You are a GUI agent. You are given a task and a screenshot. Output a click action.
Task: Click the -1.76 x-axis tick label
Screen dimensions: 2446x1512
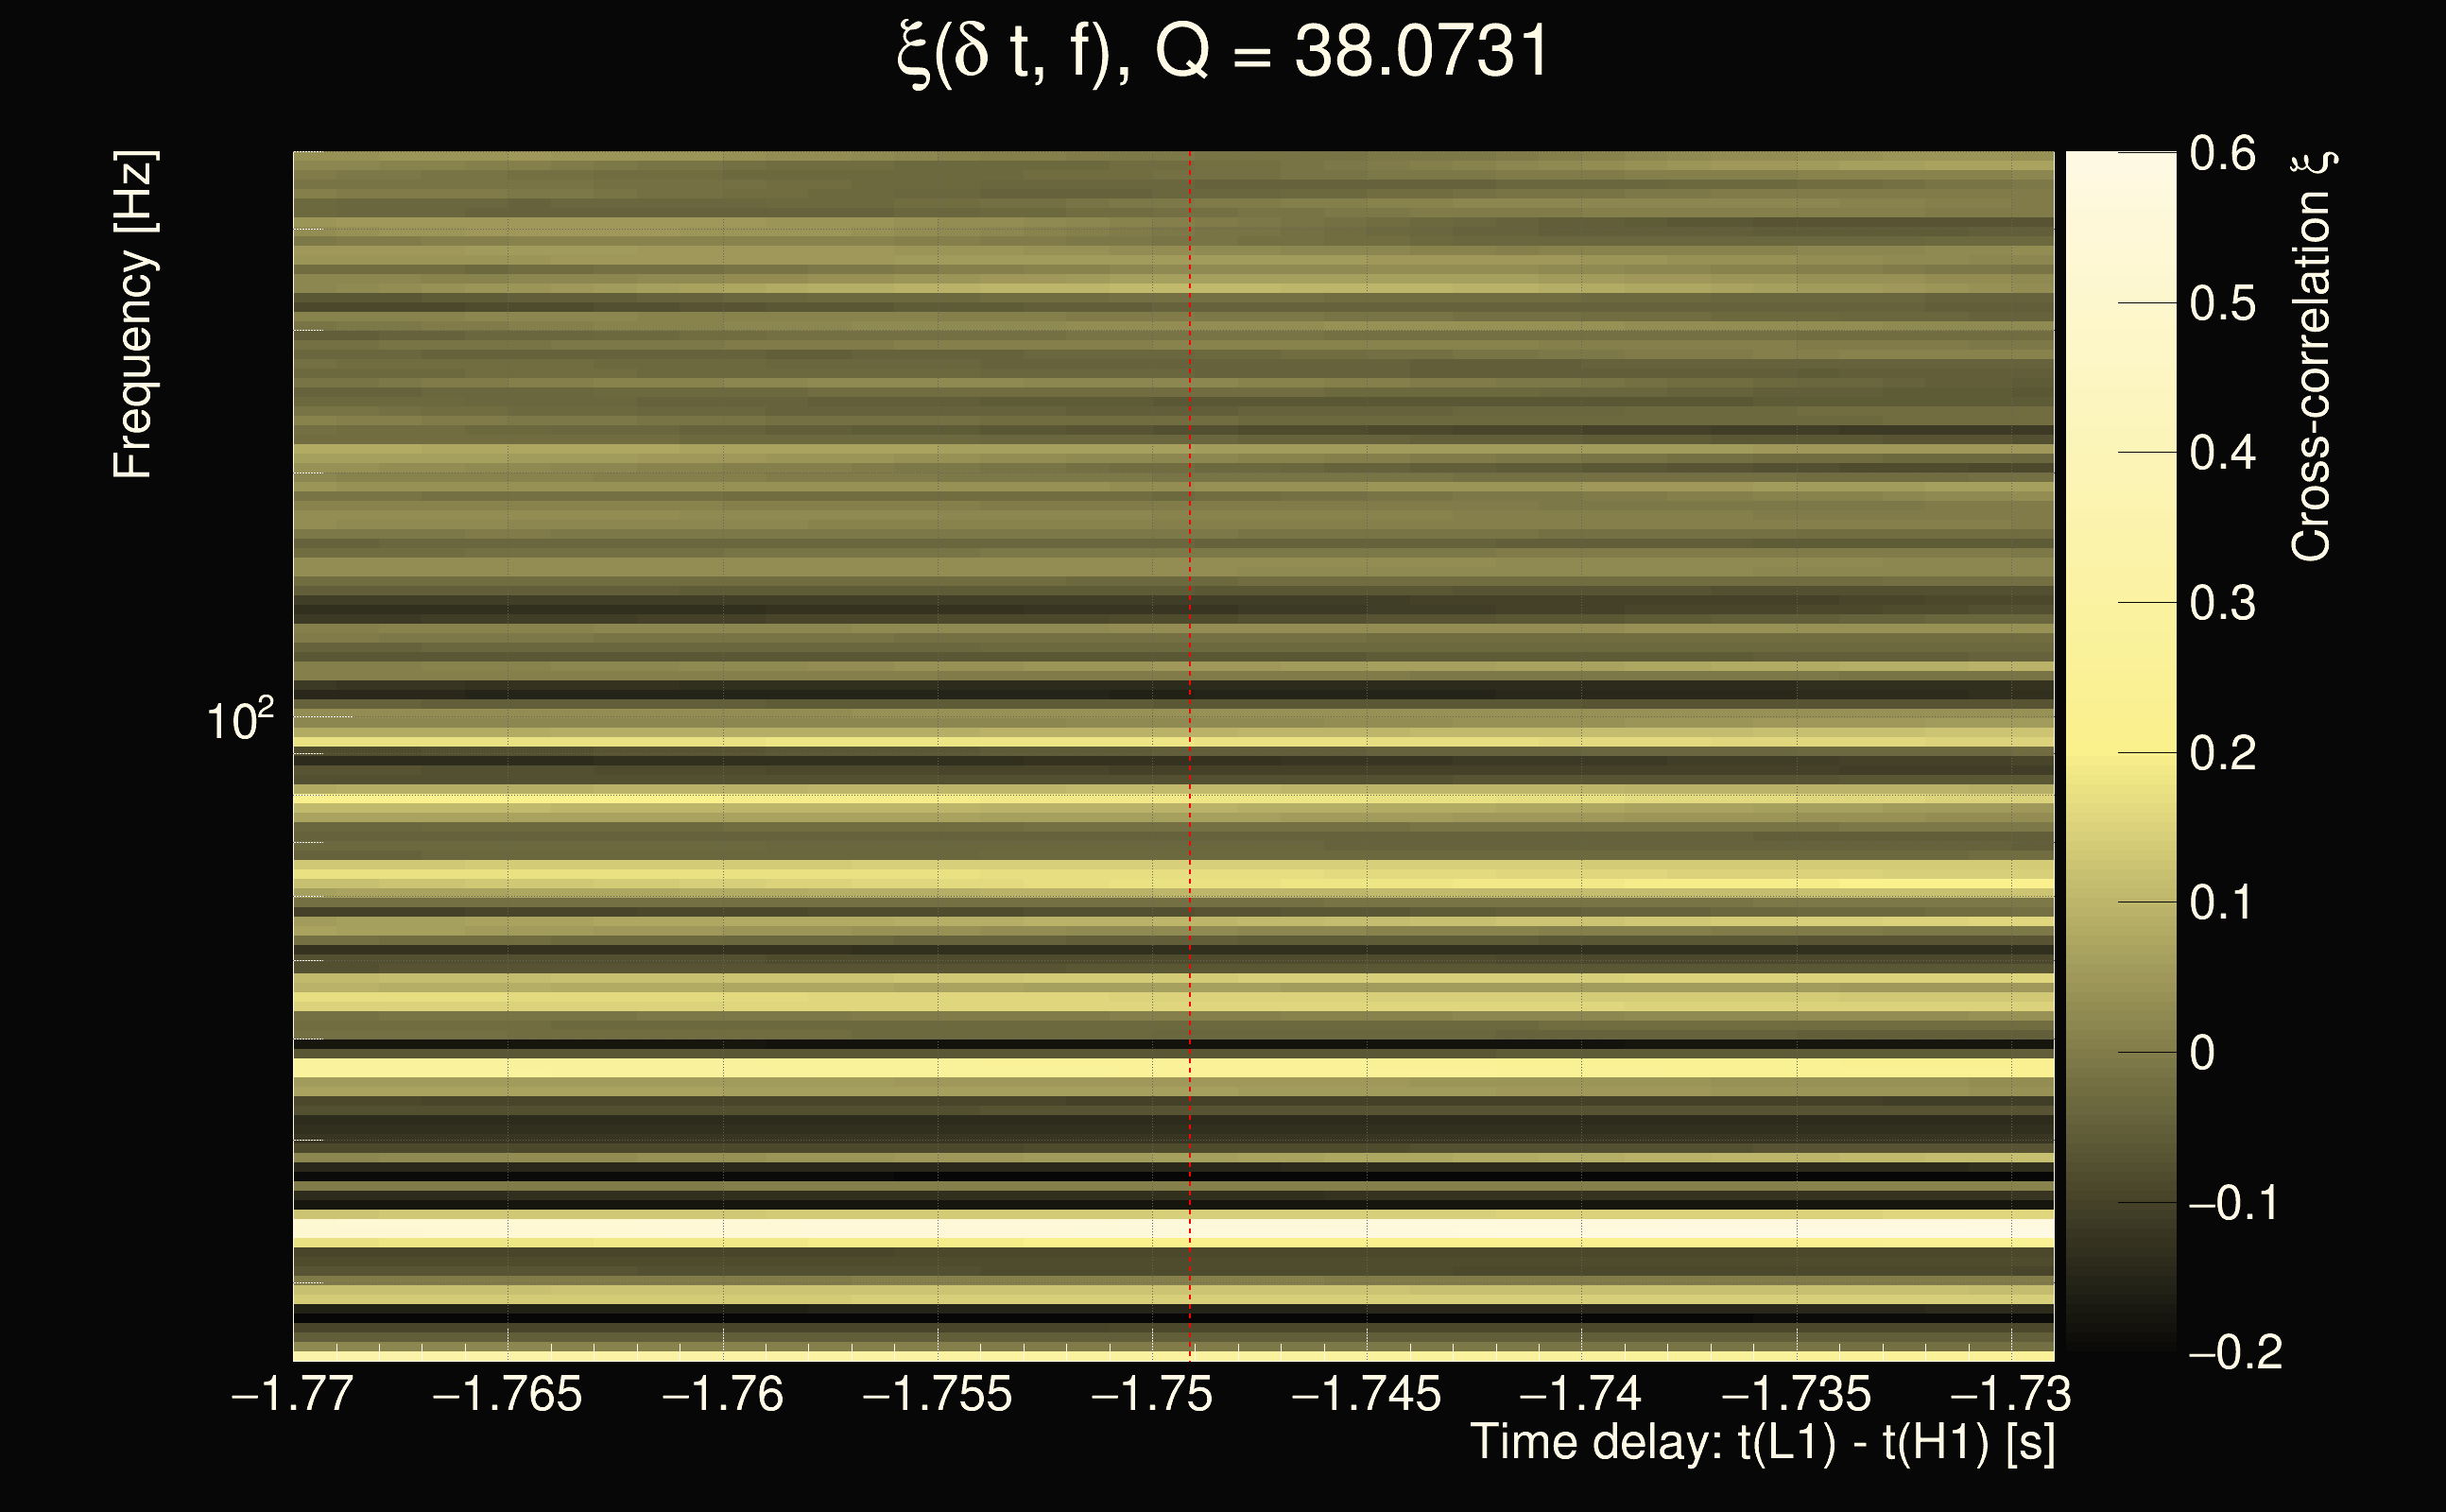click(x=723, y=1394)
